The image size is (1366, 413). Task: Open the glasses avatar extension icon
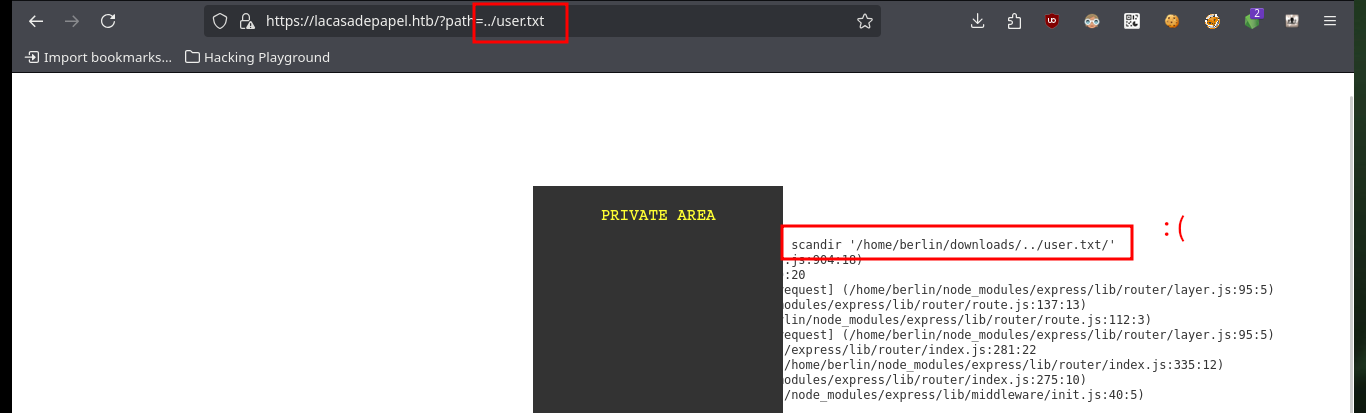point(1092,21)
